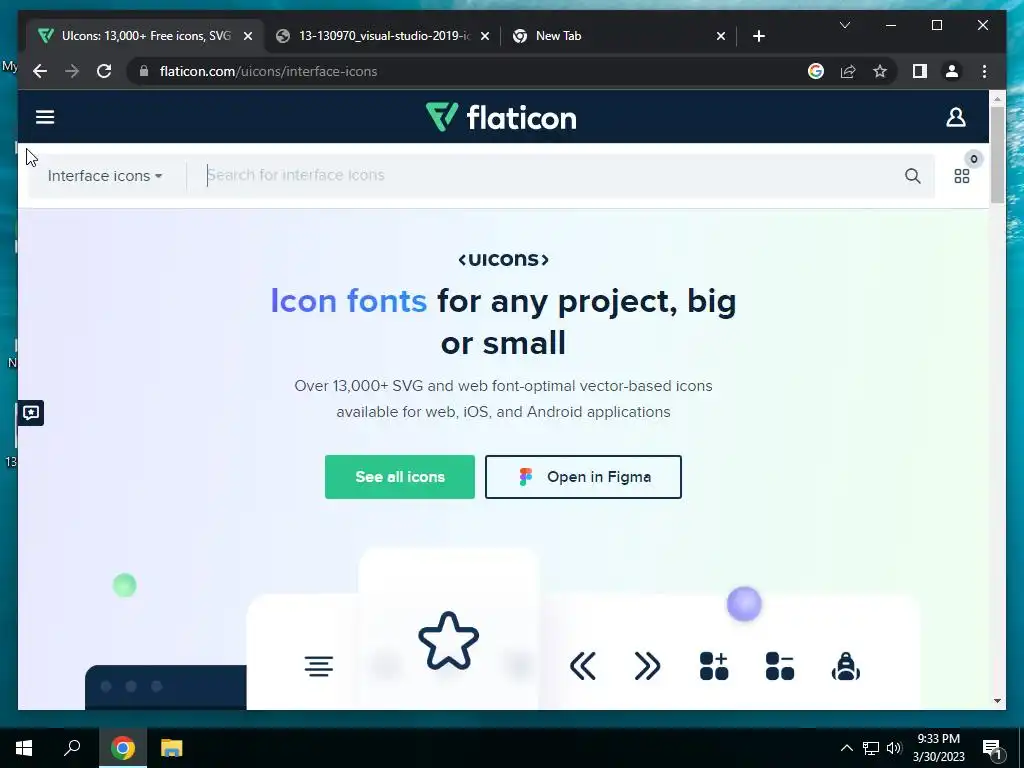Go back in Chrome browser
The image size is (1024, 768).
point(40,71)
